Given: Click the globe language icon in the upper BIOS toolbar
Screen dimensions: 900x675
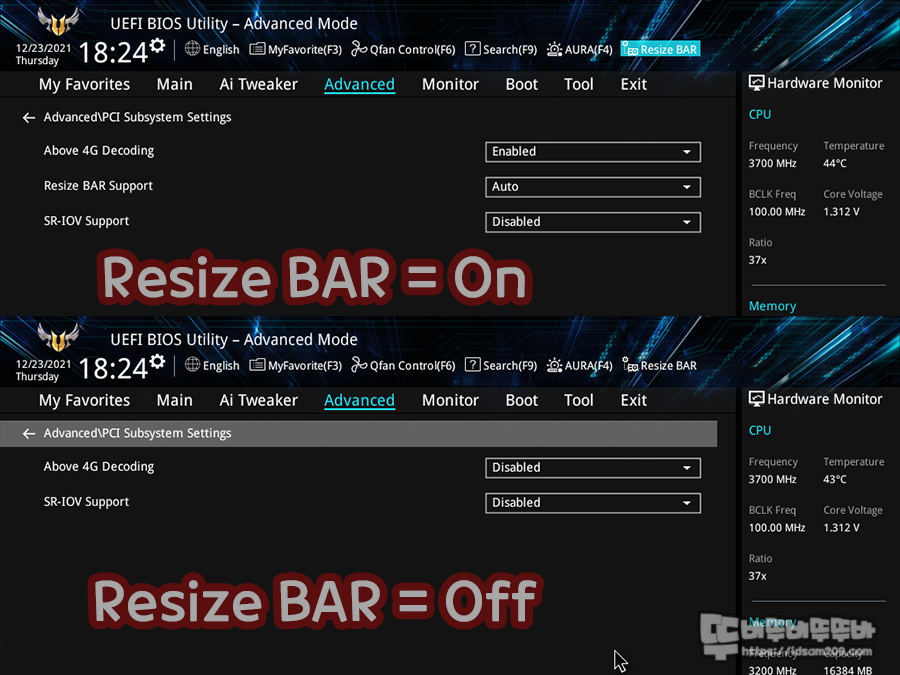Looking at the screenshot, I should [192, 49].
